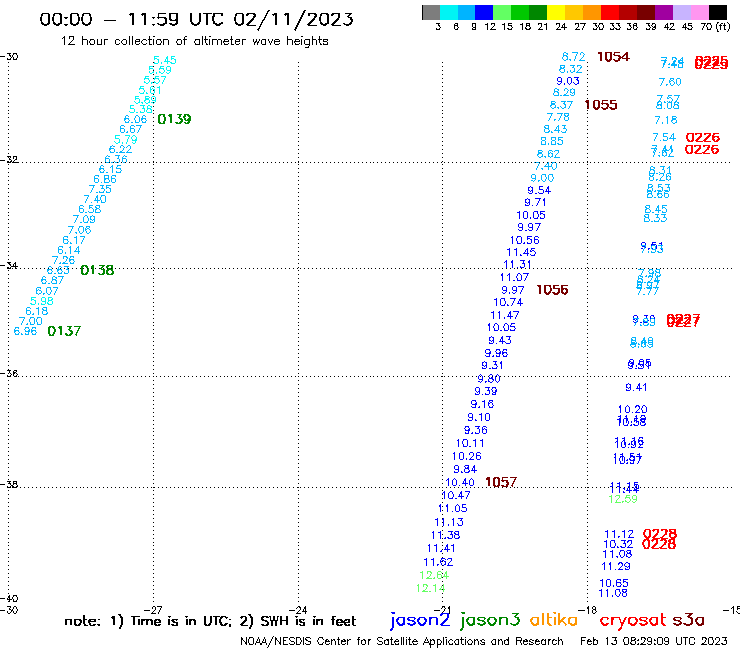Click wave height value 10.74
The width and height of the screenshot is (740, 650).
508,302
